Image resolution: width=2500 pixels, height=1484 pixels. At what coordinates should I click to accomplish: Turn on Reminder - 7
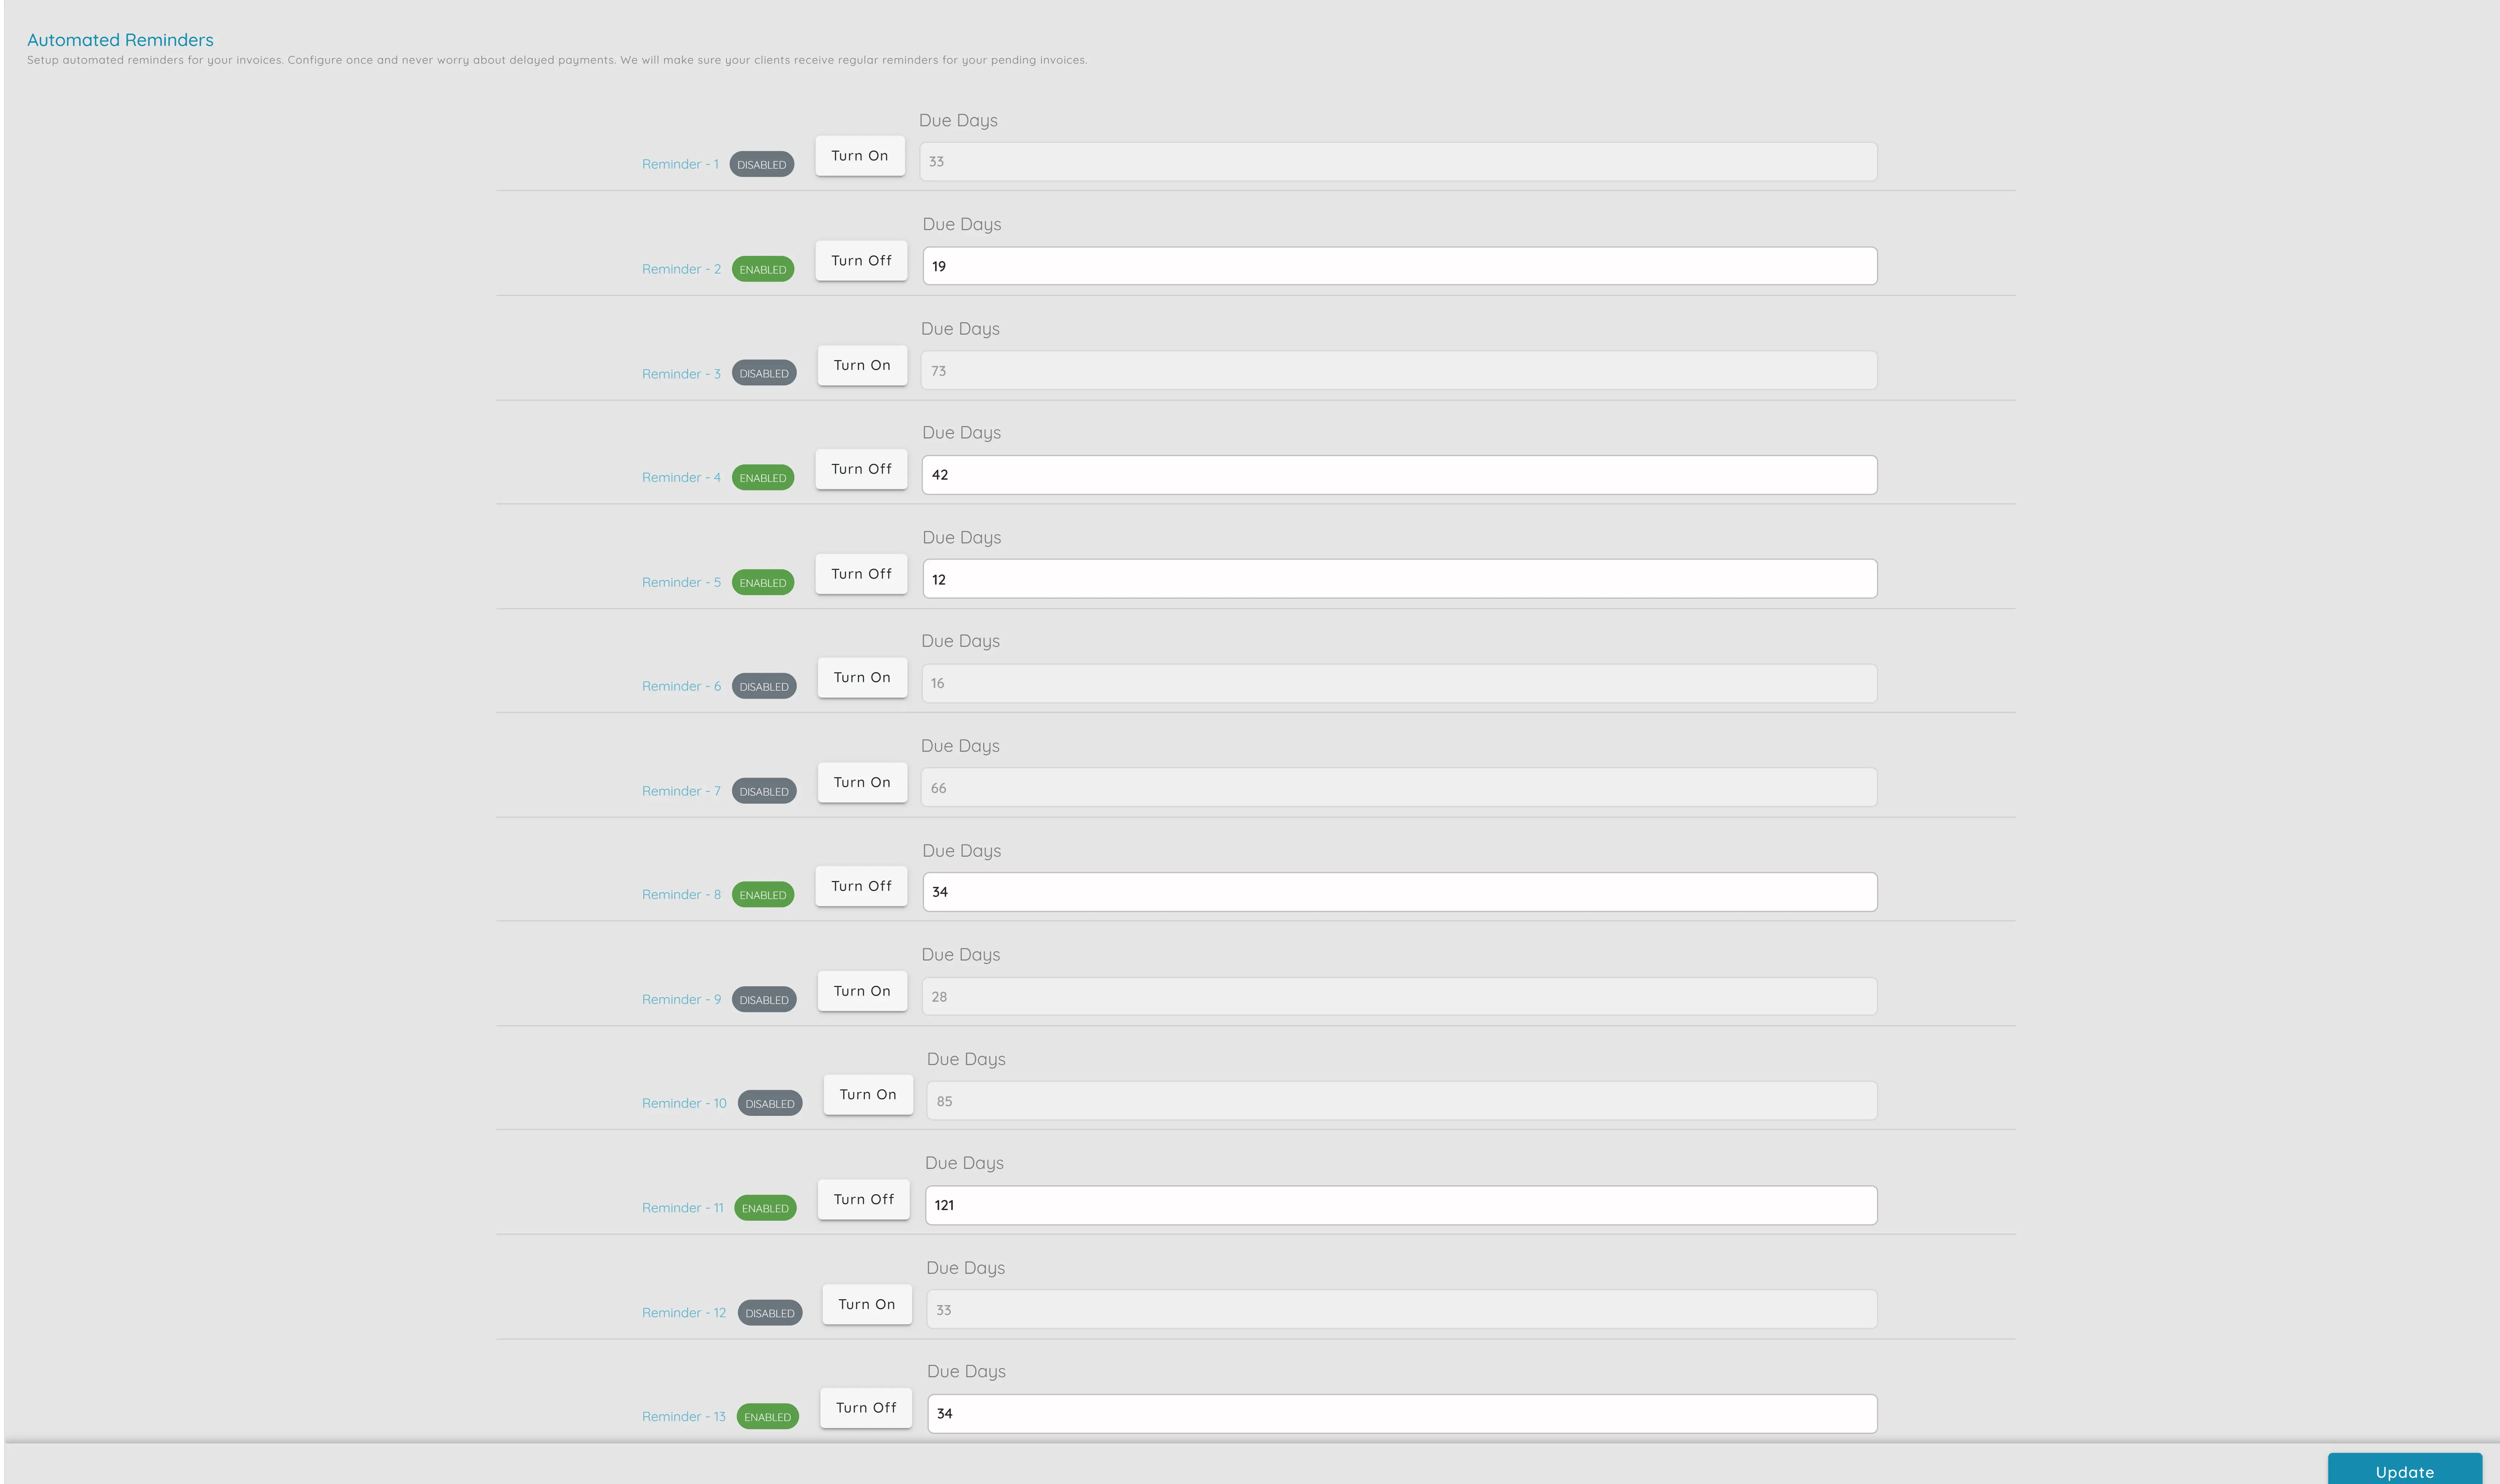coord(861,782)
